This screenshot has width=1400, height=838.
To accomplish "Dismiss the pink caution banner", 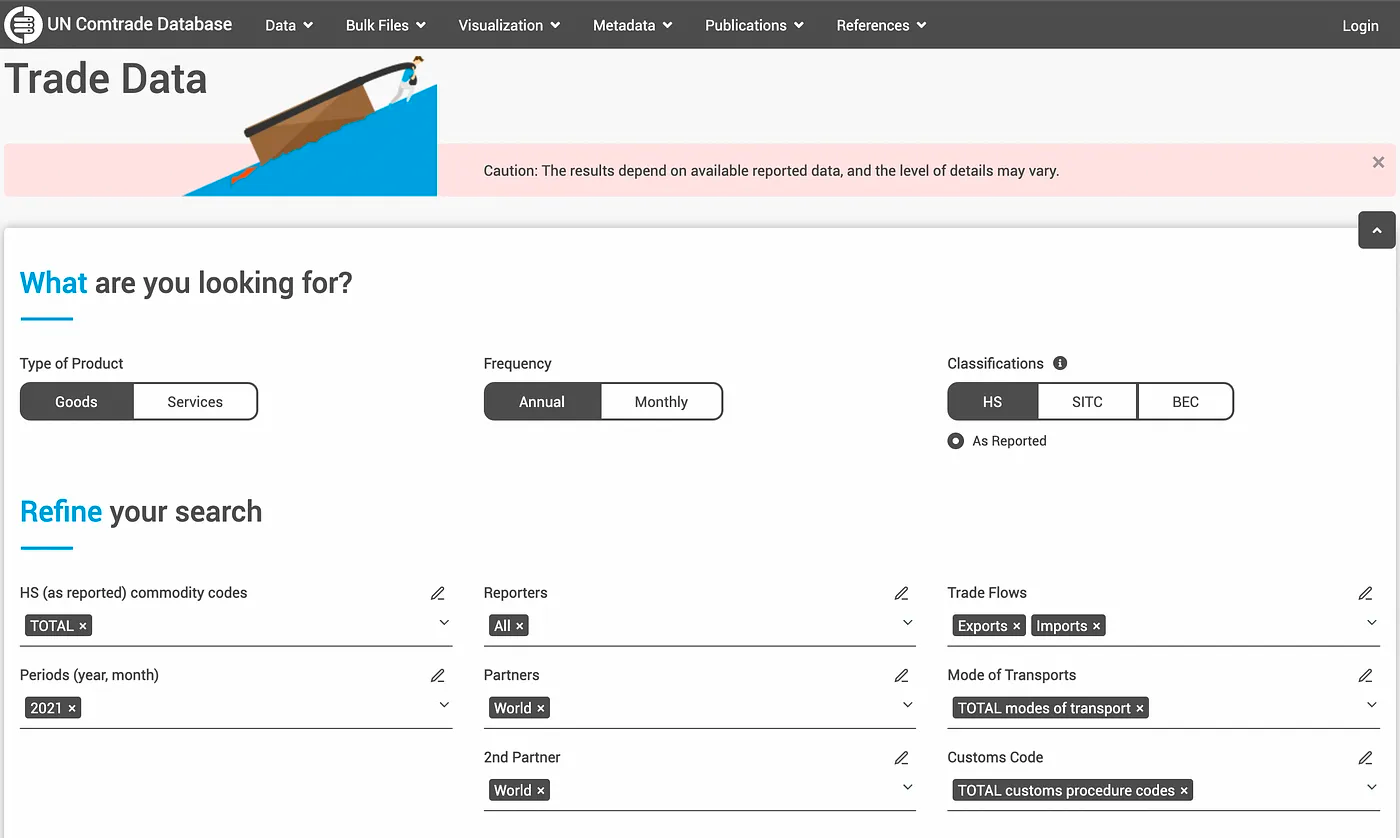I will point(1378,162).
